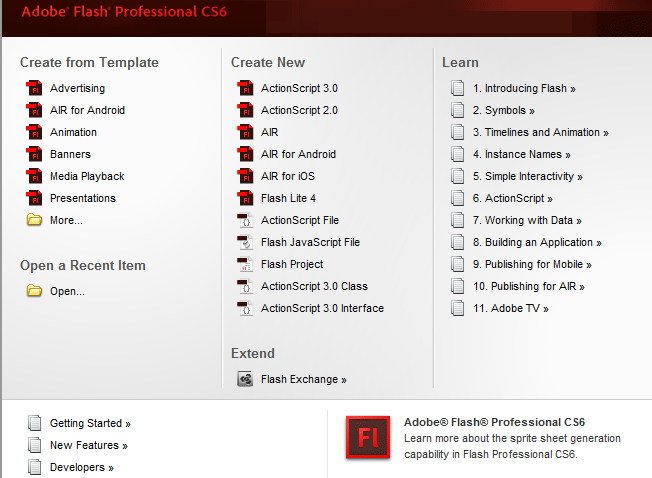Click the ActionScript 3.0 Class icon

245,286
